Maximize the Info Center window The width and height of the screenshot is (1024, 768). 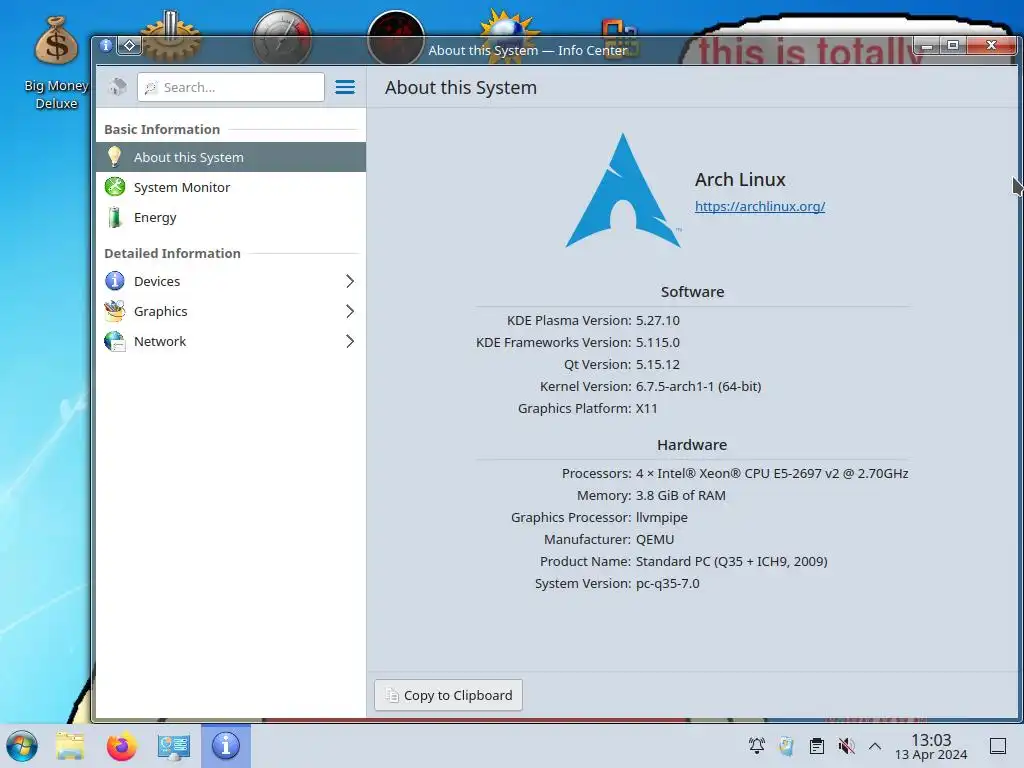pyautogui.click(x=953, y=45)
